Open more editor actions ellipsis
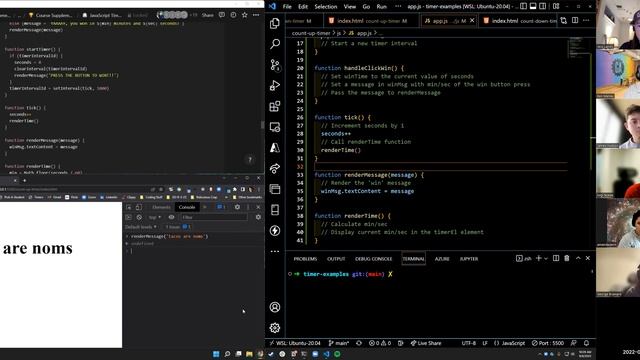640x360 pixels. pos(586,20)
